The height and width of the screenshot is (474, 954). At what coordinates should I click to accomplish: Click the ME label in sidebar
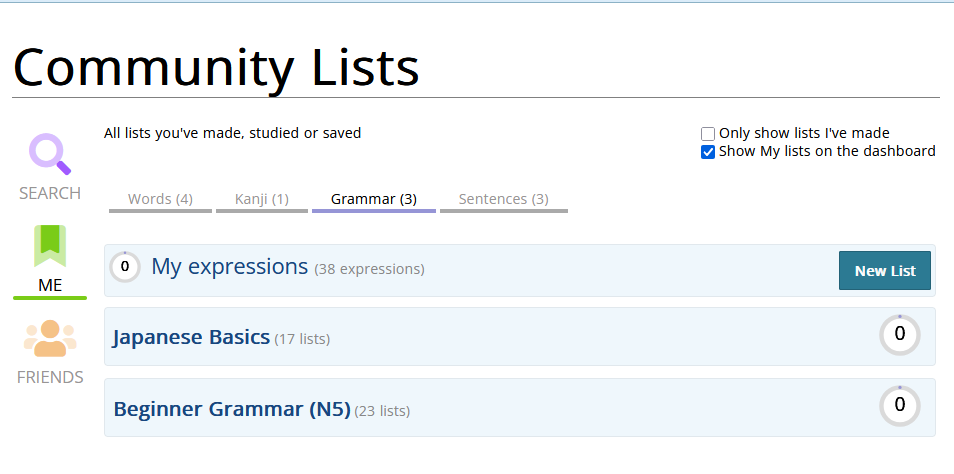(49, 285)
